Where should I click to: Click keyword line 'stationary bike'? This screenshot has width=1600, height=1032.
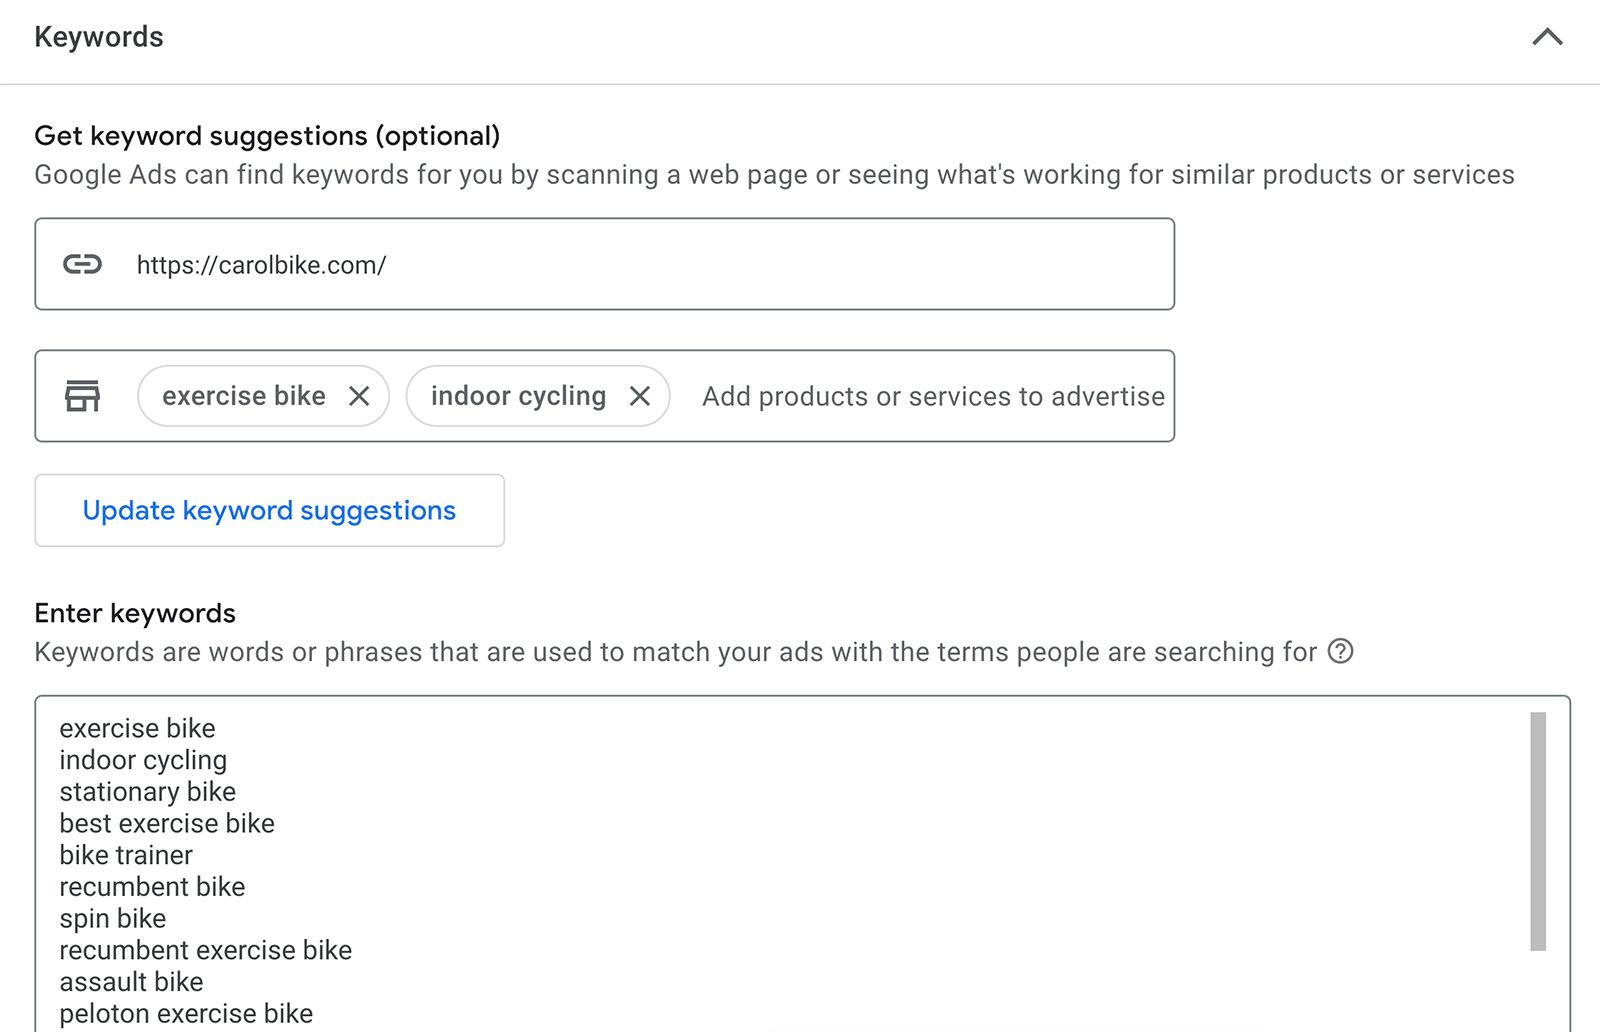148,792
